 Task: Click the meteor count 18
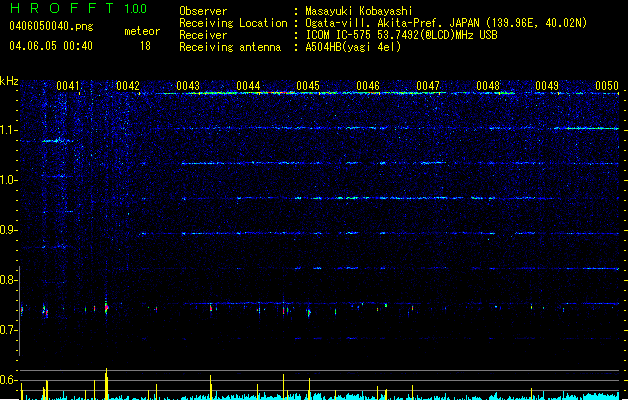(145, 46)
